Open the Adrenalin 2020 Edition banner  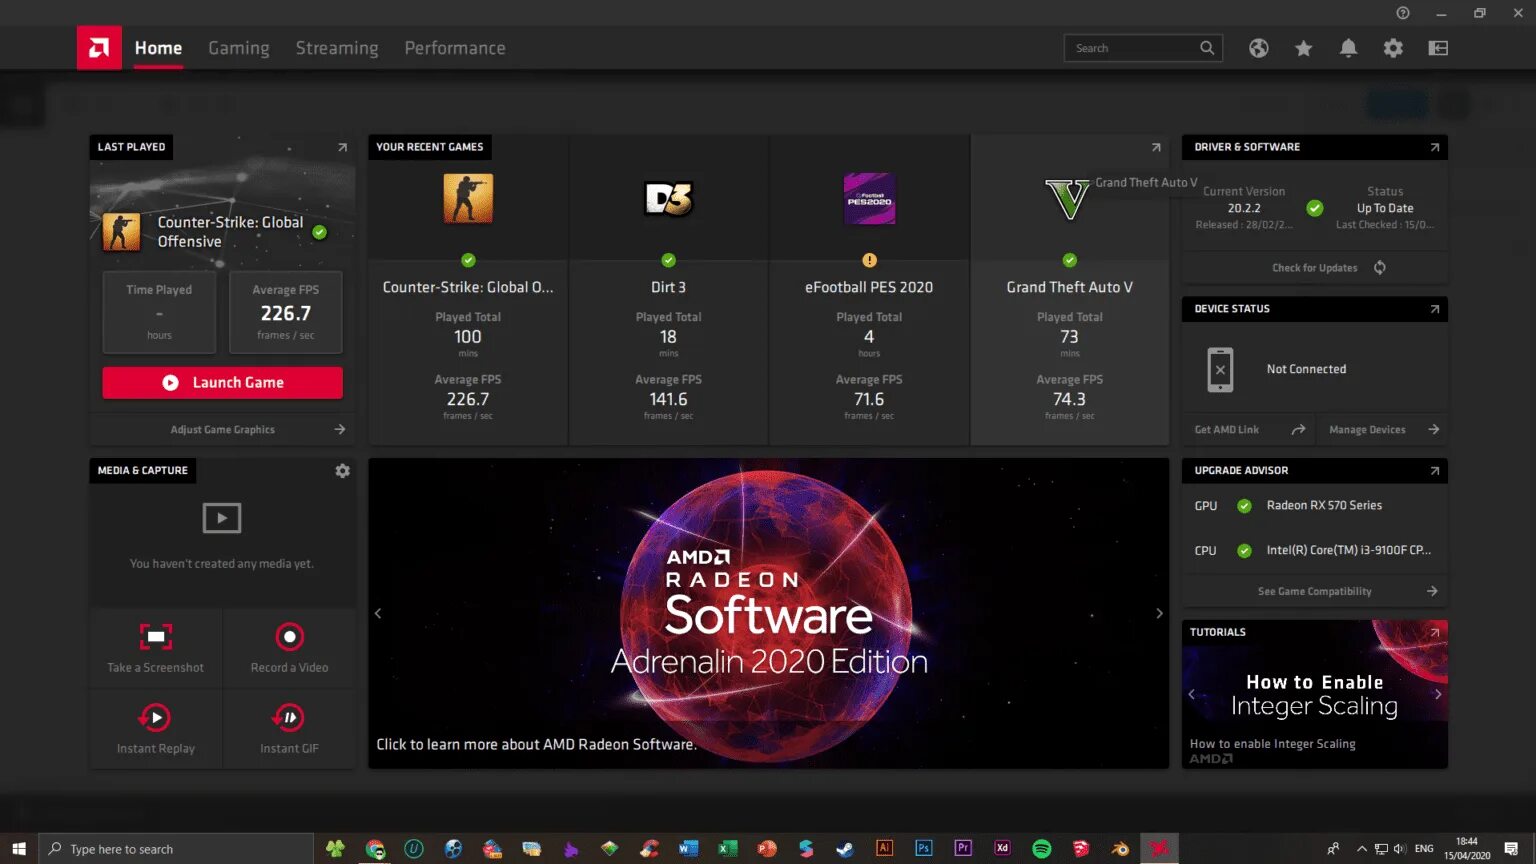pos(768,614)
